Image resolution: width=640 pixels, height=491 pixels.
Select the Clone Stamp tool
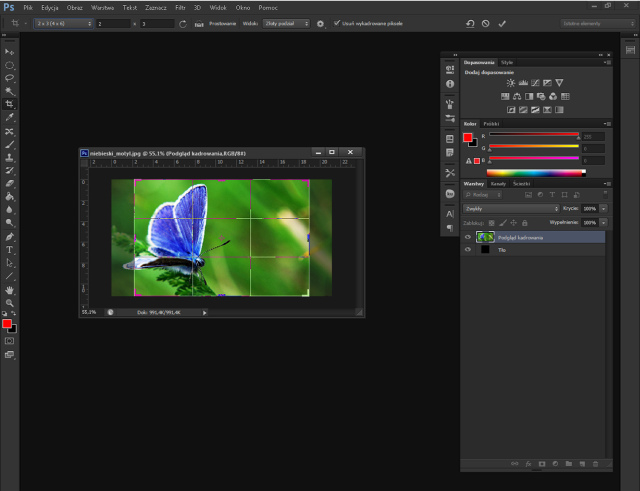[x=9, y=158]
